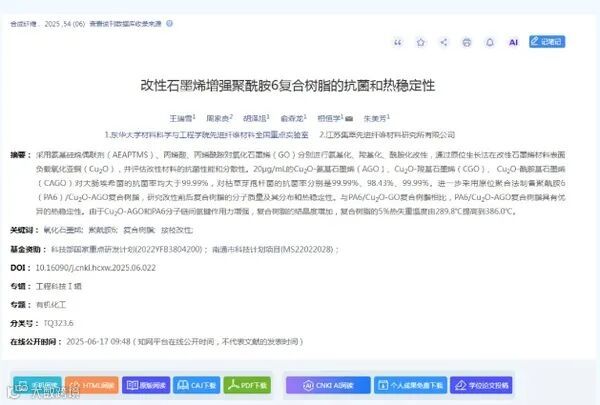Click the 2025, 54 (06) issue link
This screenshot has height=405, width=600.
pos(65,24)
